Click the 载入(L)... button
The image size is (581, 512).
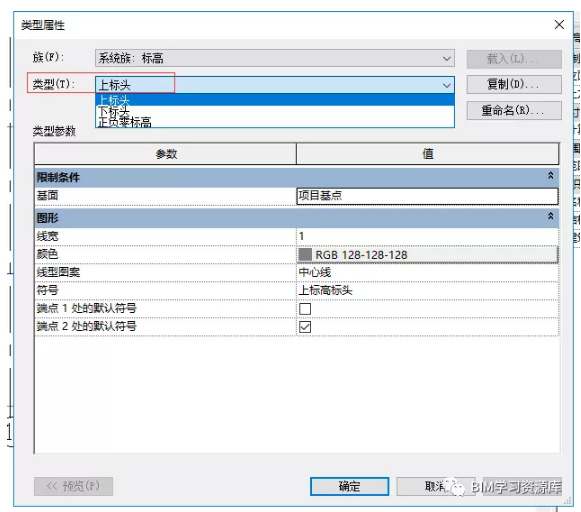[x=514, y=59]
